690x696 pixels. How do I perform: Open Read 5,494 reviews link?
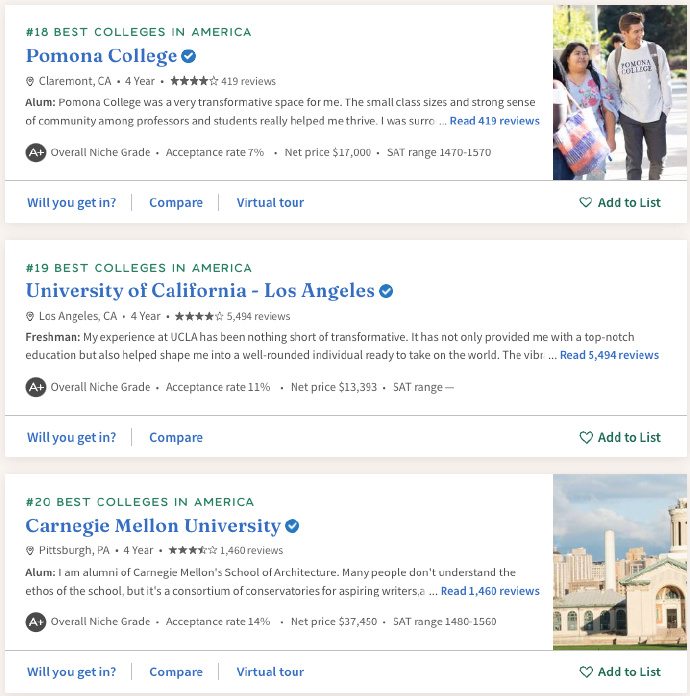tap(609, 355)
